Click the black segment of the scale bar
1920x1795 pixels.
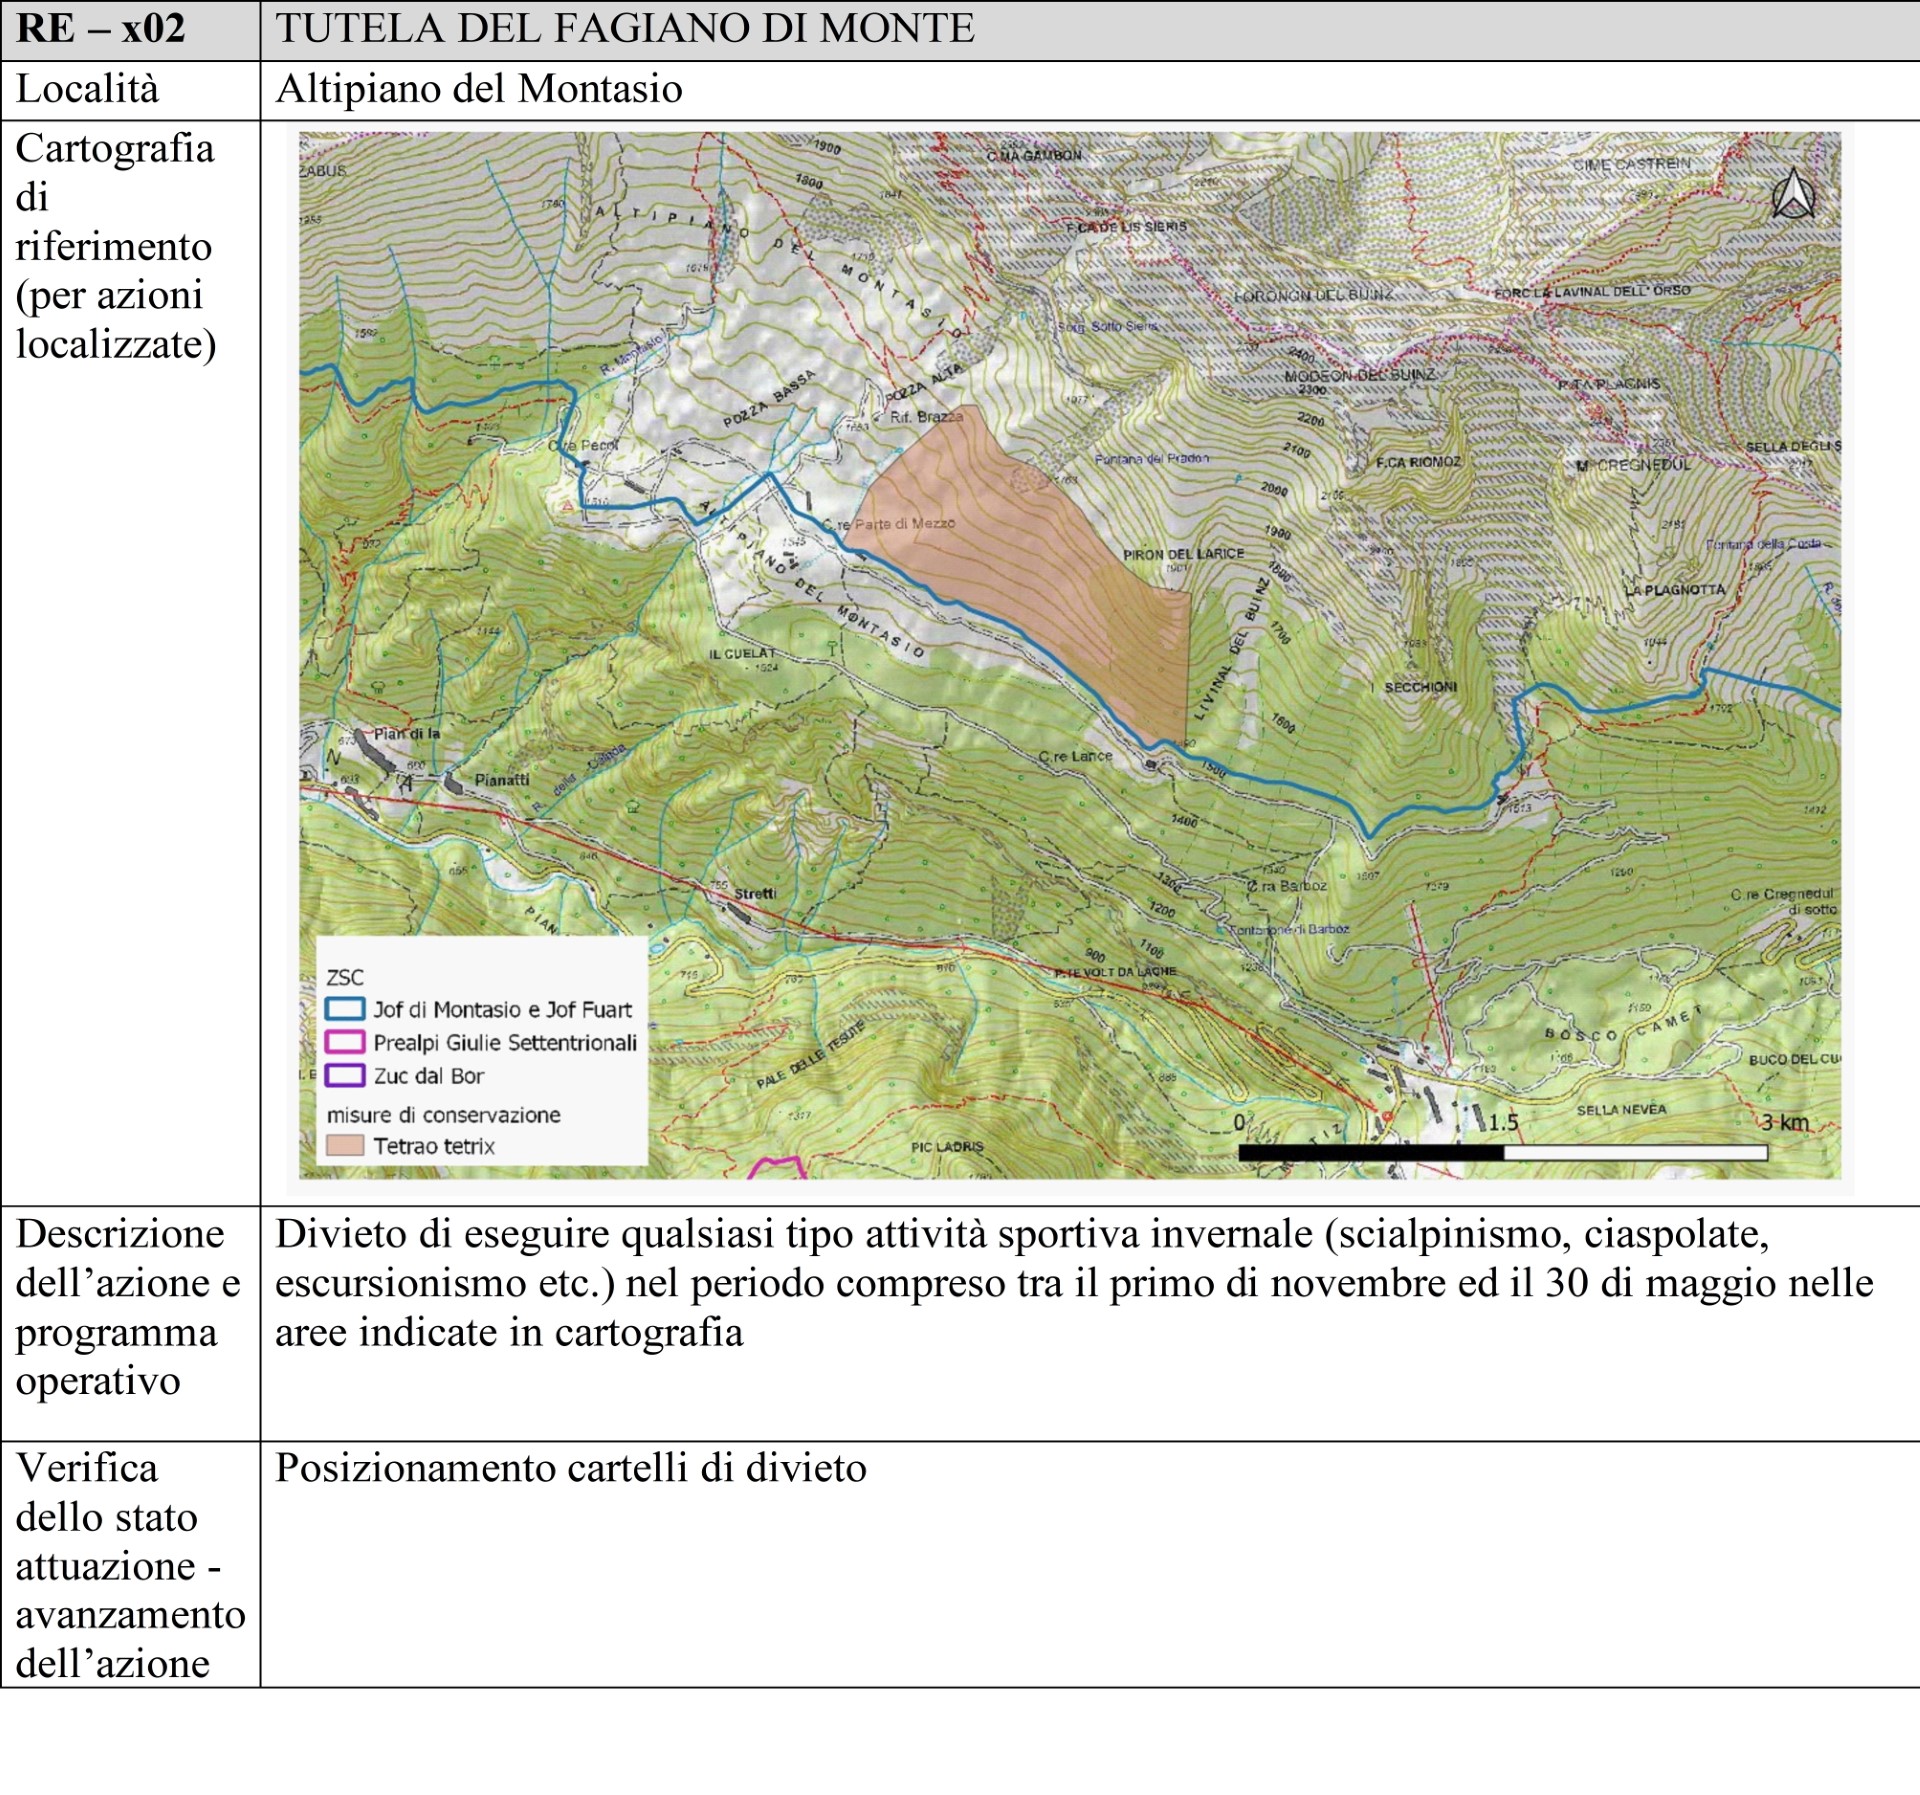click(x=1370, y=1152)
